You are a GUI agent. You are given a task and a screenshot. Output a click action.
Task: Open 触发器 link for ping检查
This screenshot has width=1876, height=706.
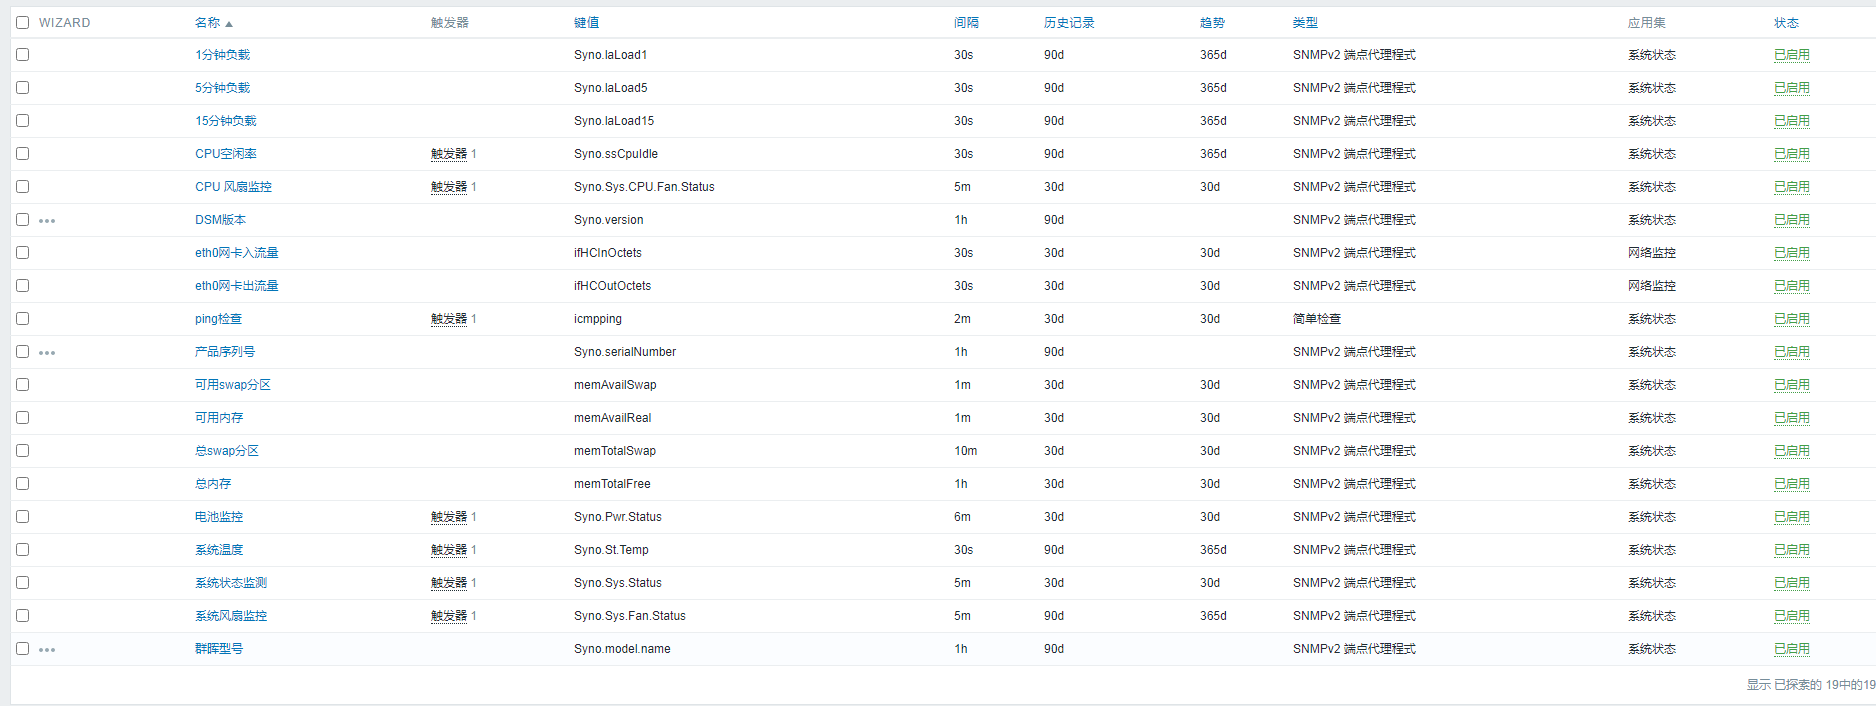449,319
